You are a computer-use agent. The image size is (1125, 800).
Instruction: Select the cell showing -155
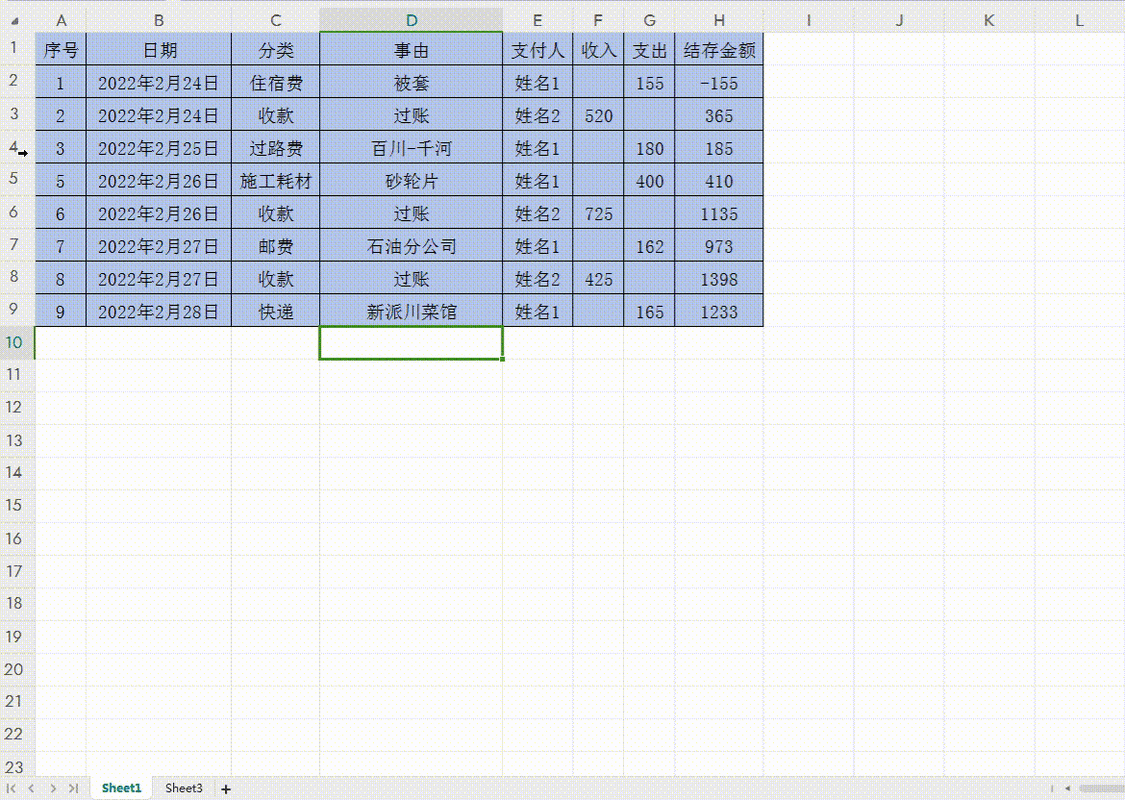719,83
